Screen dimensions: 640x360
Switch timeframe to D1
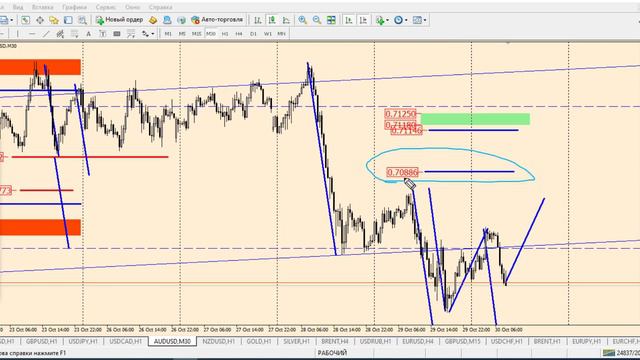coord(253,34)
